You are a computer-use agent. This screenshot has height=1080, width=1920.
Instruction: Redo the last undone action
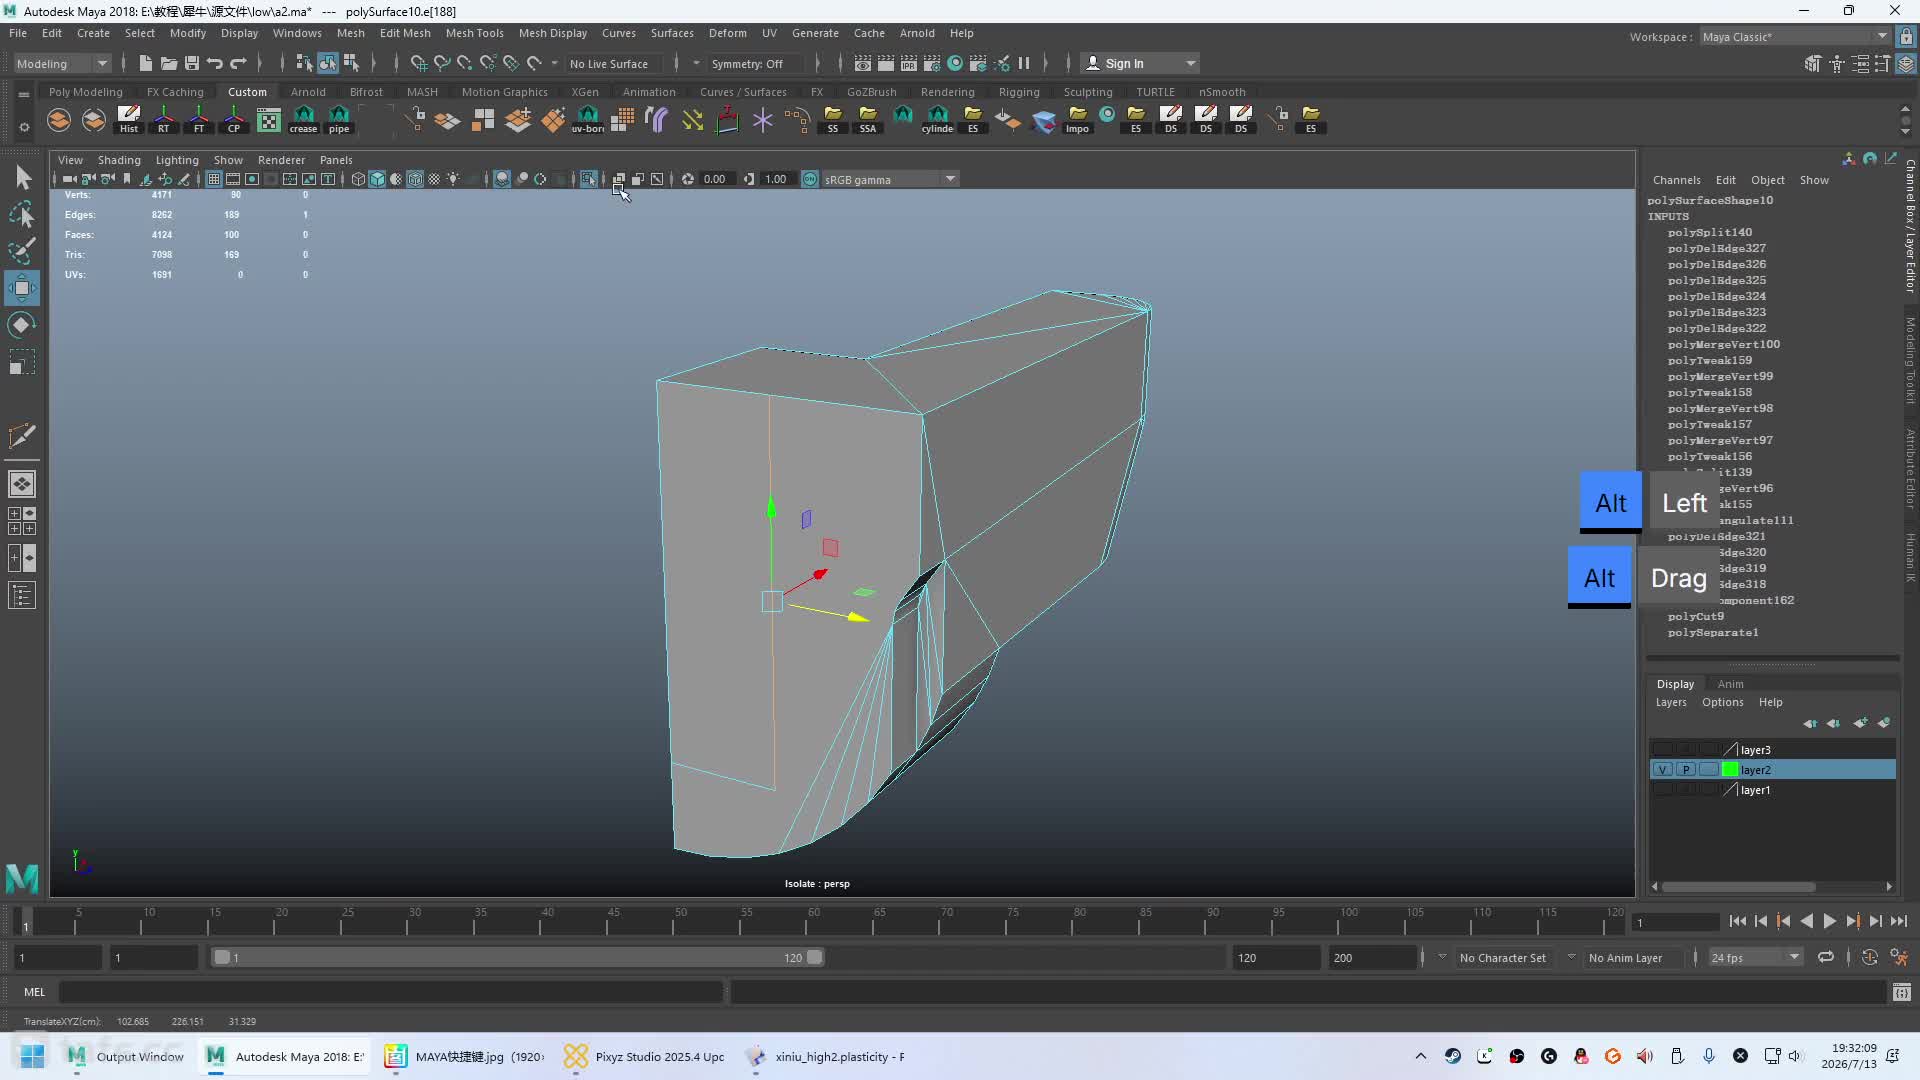pos(238,63)
